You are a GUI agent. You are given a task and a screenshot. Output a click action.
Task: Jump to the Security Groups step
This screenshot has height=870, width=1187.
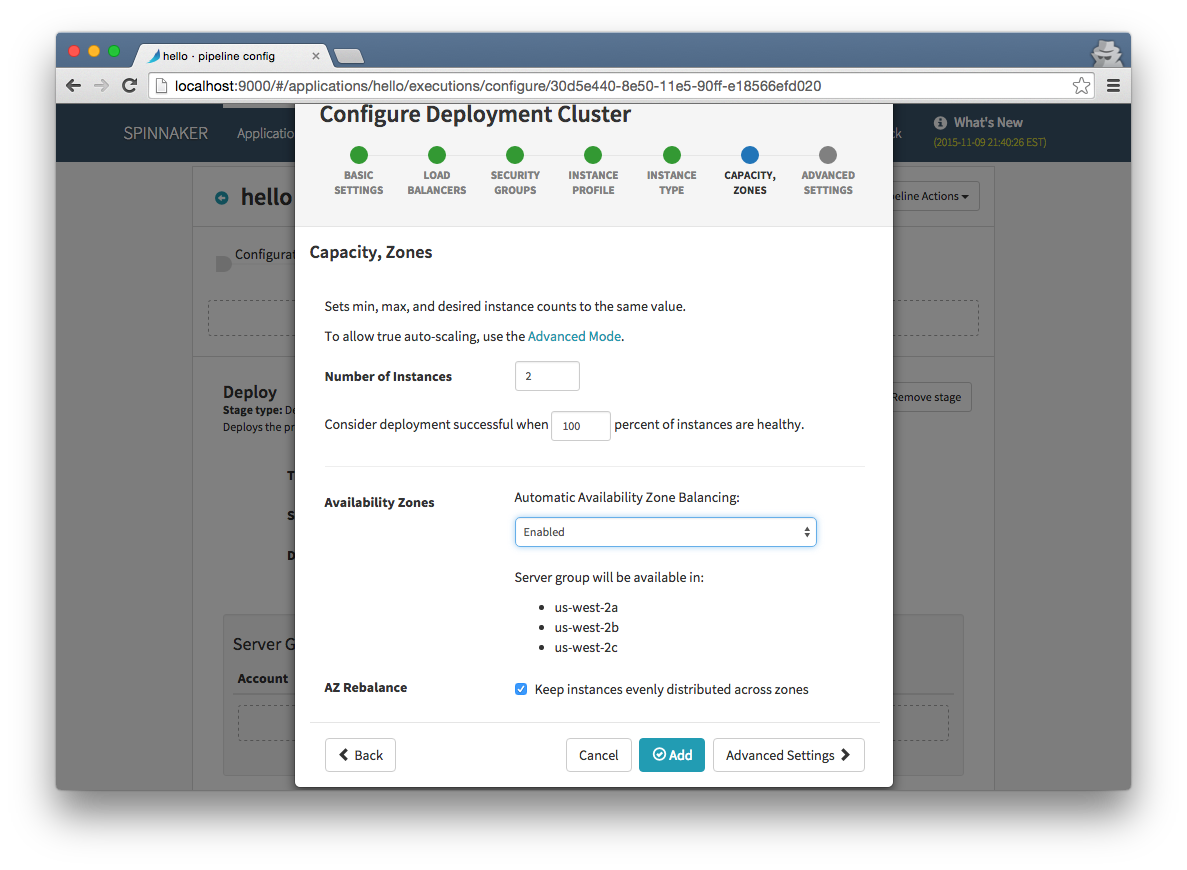tap(515, 155)
